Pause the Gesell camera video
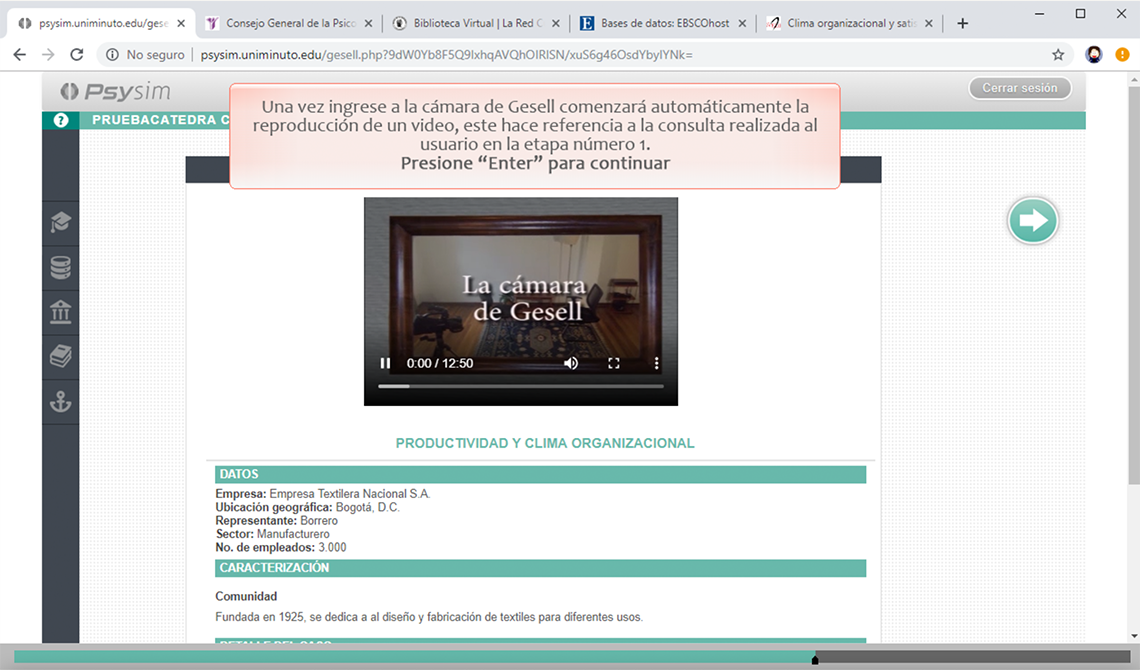 click(x=385, y=363)
